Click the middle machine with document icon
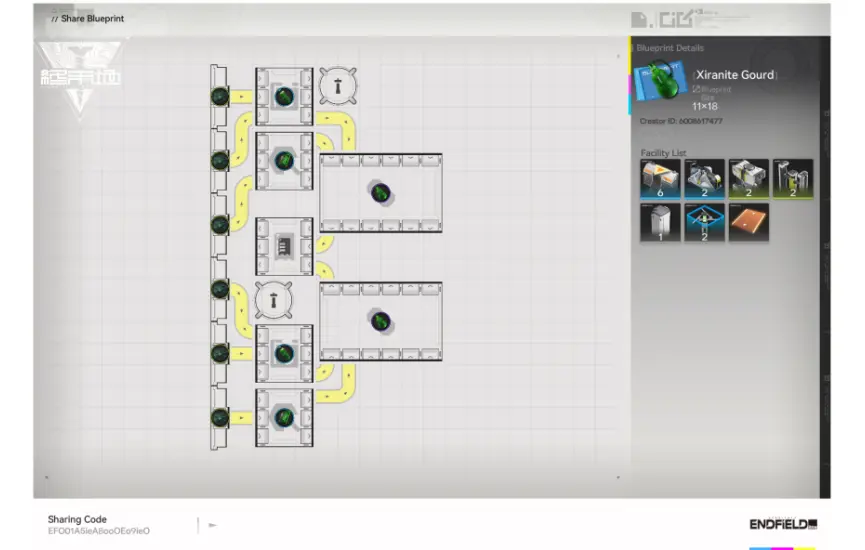The image size is (865, 550). click(x=284, y=245)
